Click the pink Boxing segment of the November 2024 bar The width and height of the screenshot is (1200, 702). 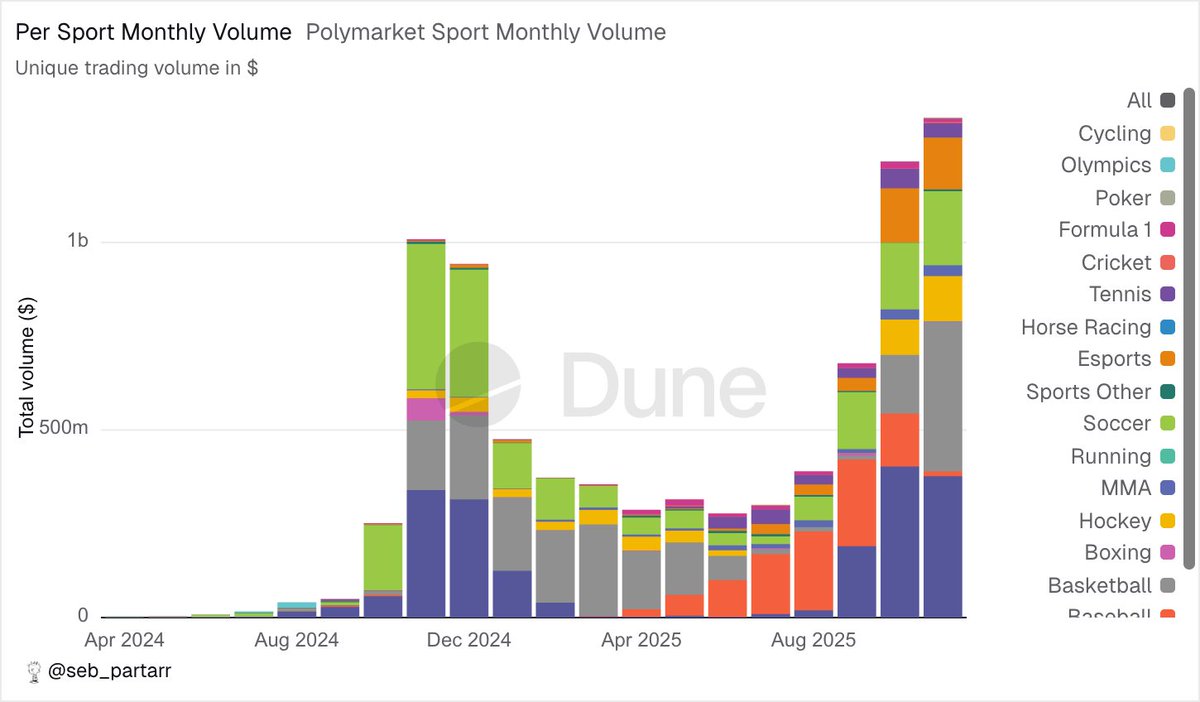[427, 409]
